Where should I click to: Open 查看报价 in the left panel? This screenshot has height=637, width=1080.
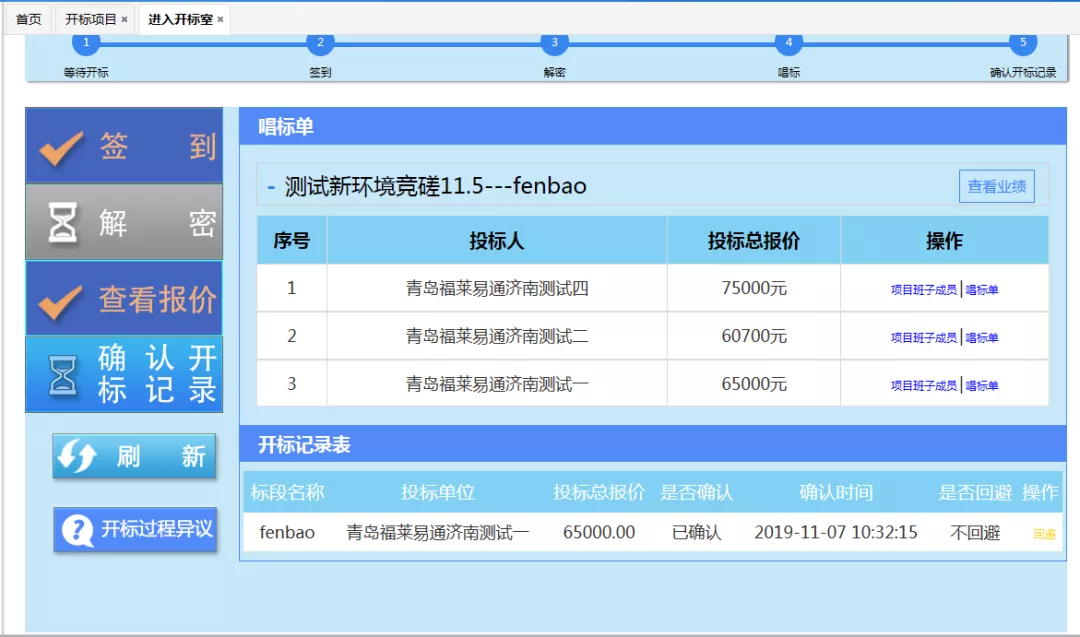point(124,299)
